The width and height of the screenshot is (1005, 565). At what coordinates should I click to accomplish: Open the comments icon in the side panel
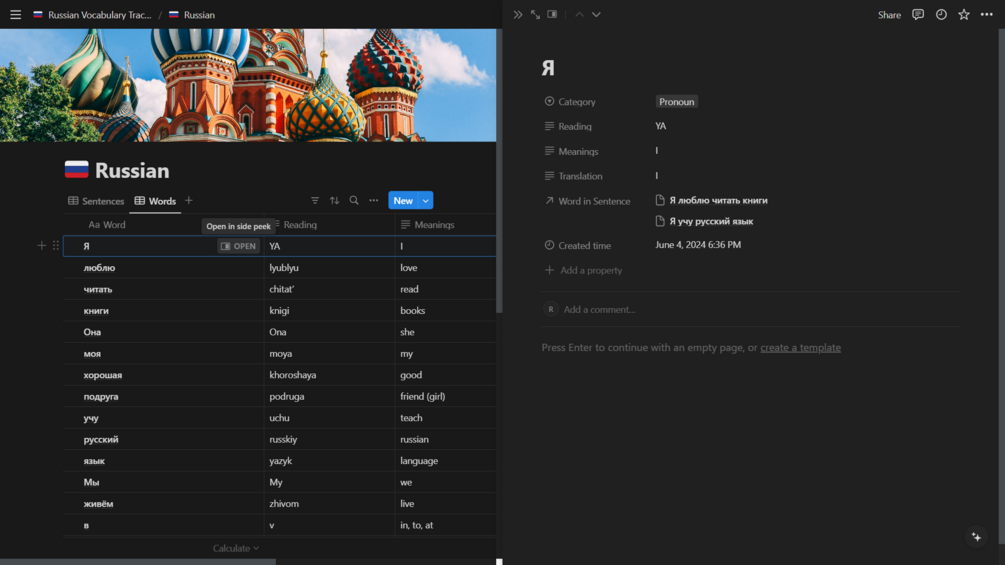point(918,15)
